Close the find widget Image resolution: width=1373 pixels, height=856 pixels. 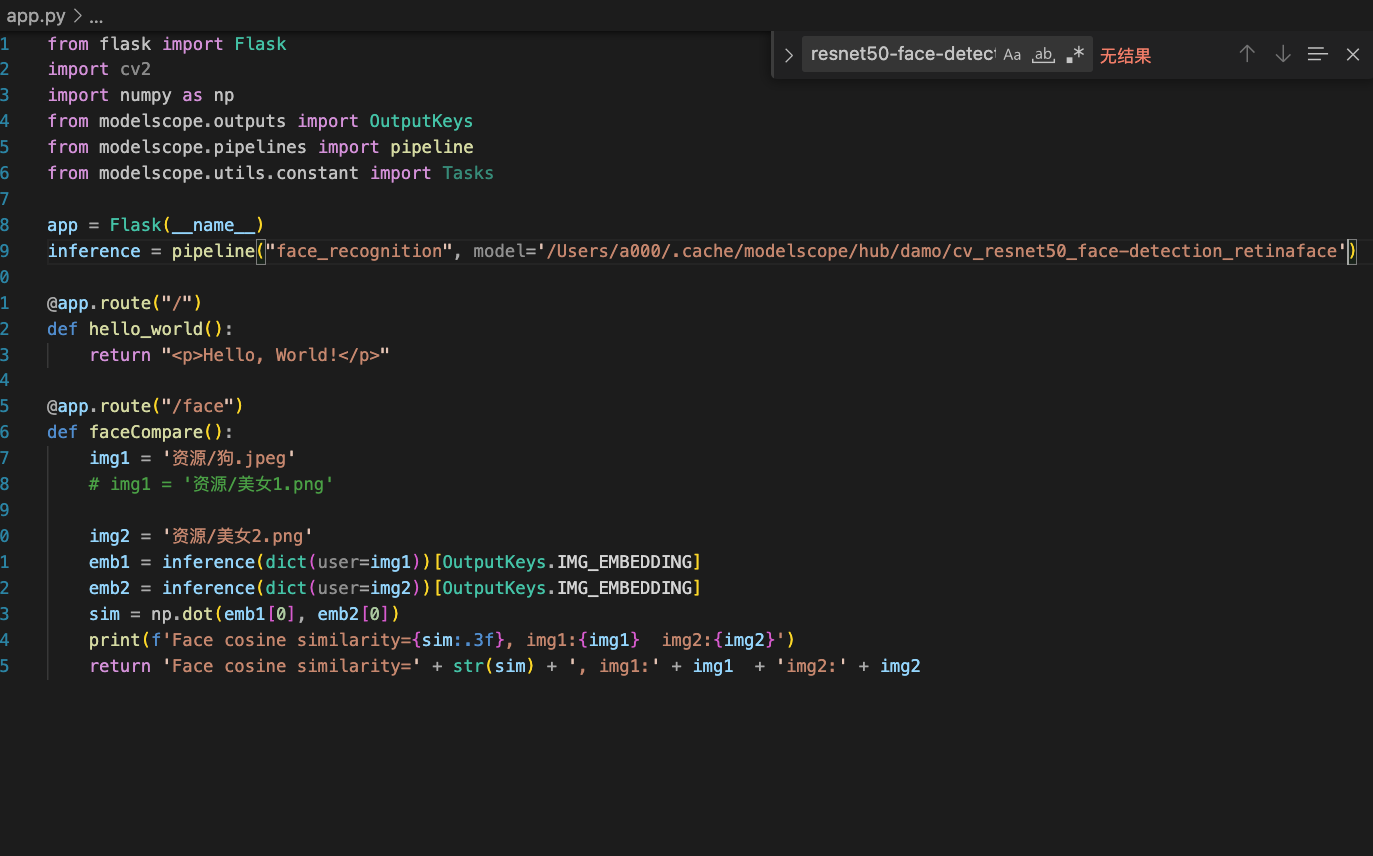(x=1353, y=54)
